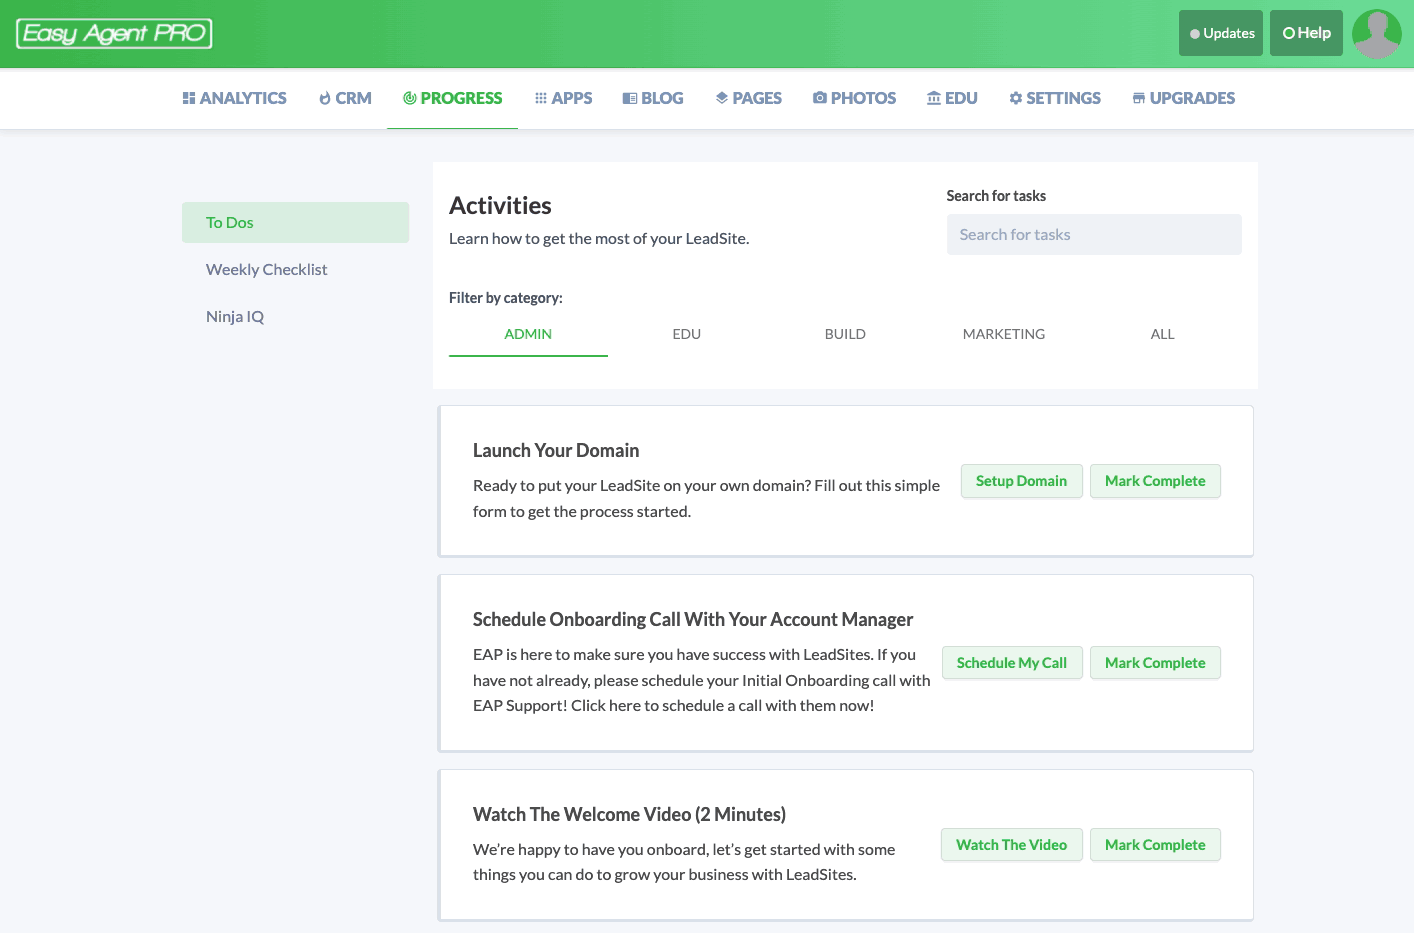Screen dimensions: 1414x933
Task: Open the UPGRADES section
Action: tap(1184, 98)
